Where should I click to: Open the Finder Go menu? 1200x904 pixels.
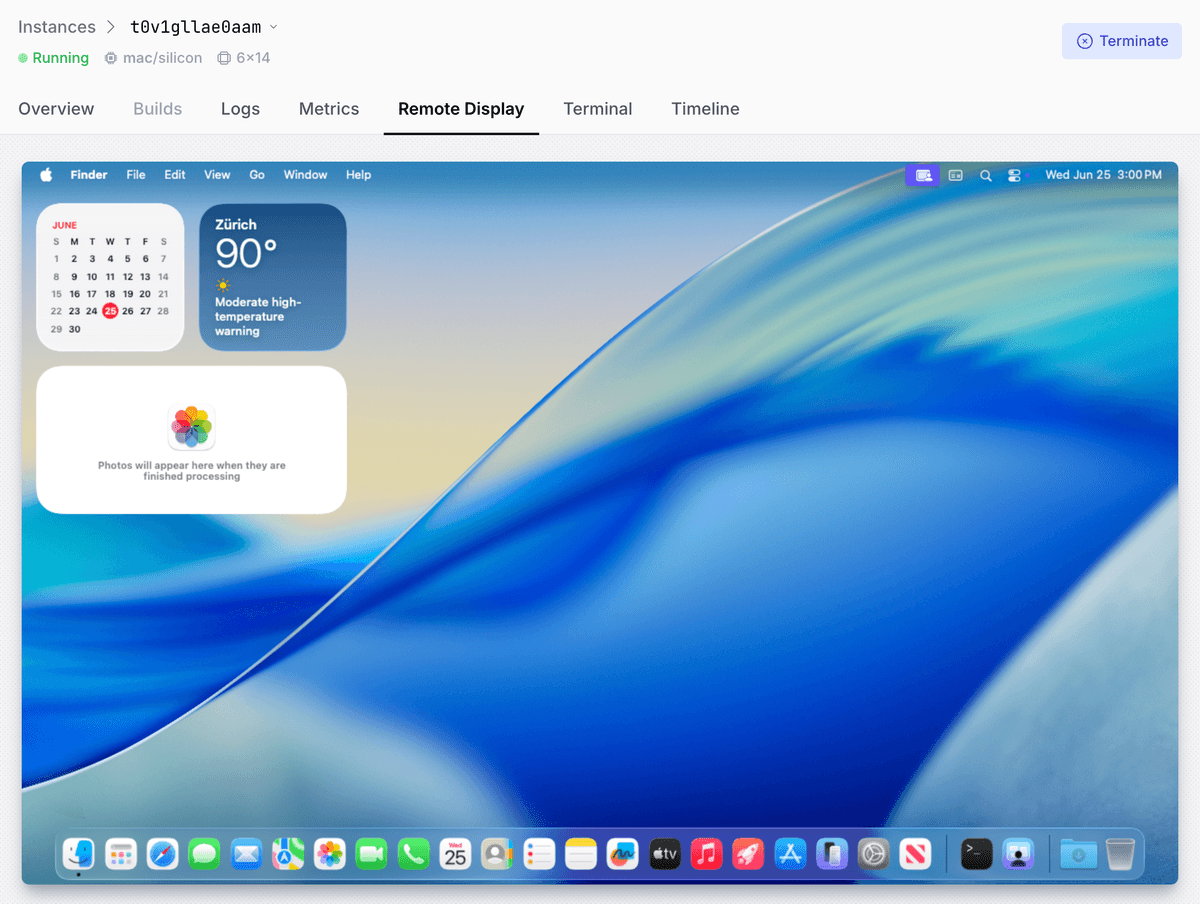click(x=257, y=175)
